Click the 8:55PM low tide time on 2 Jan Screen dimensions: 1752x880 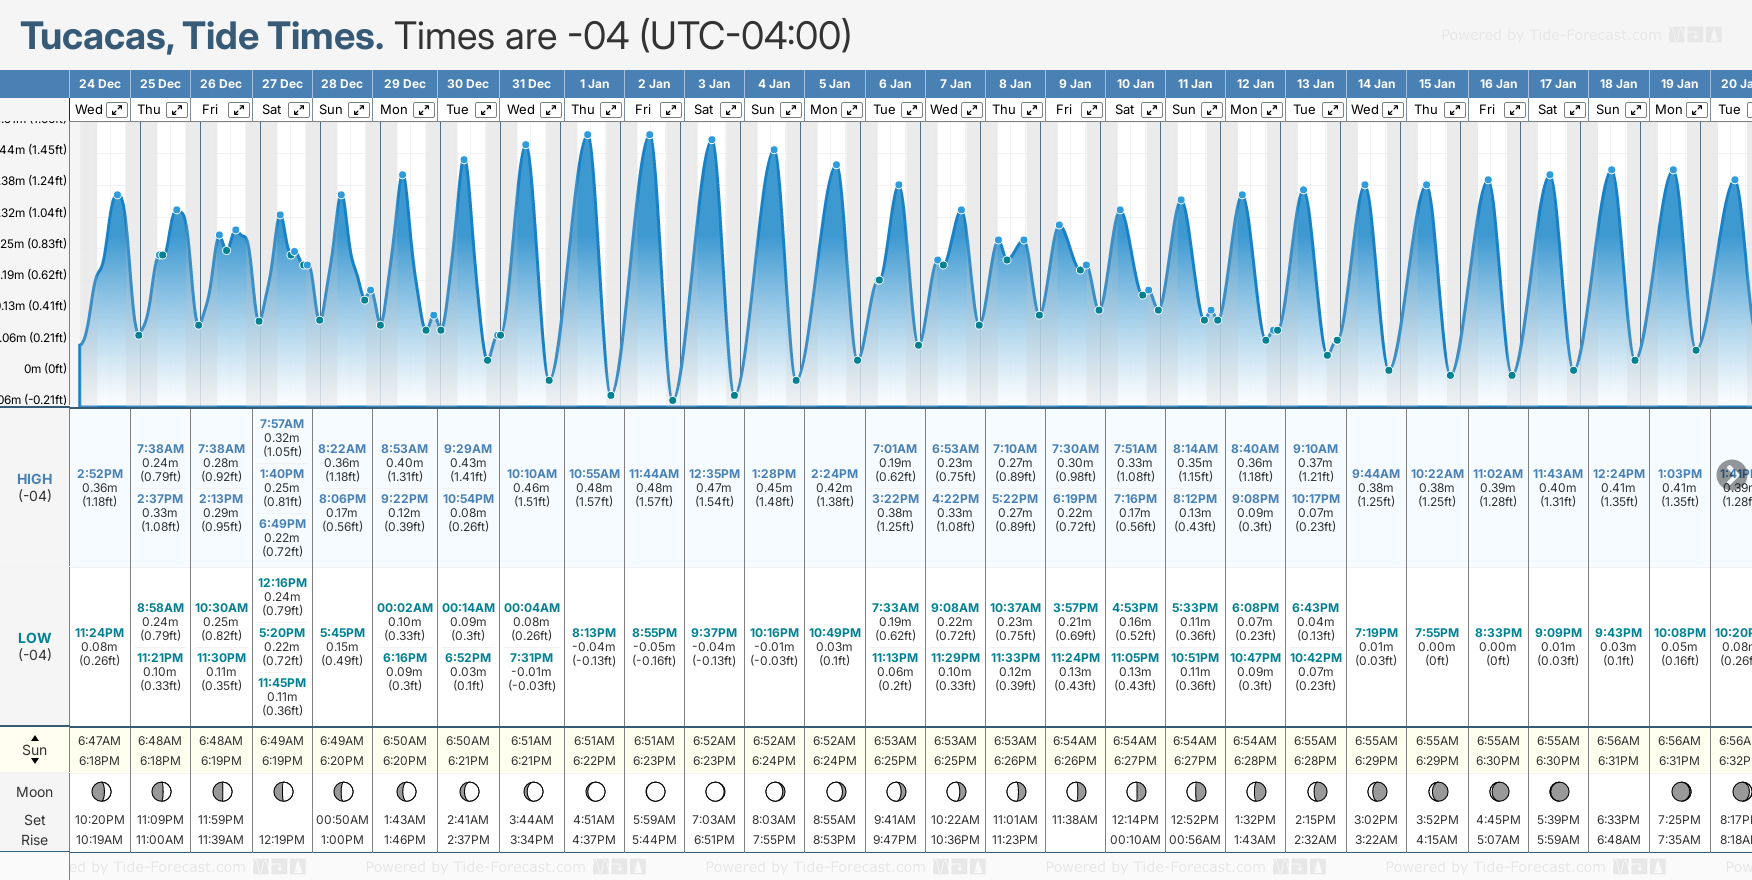(x=654, y=633)
